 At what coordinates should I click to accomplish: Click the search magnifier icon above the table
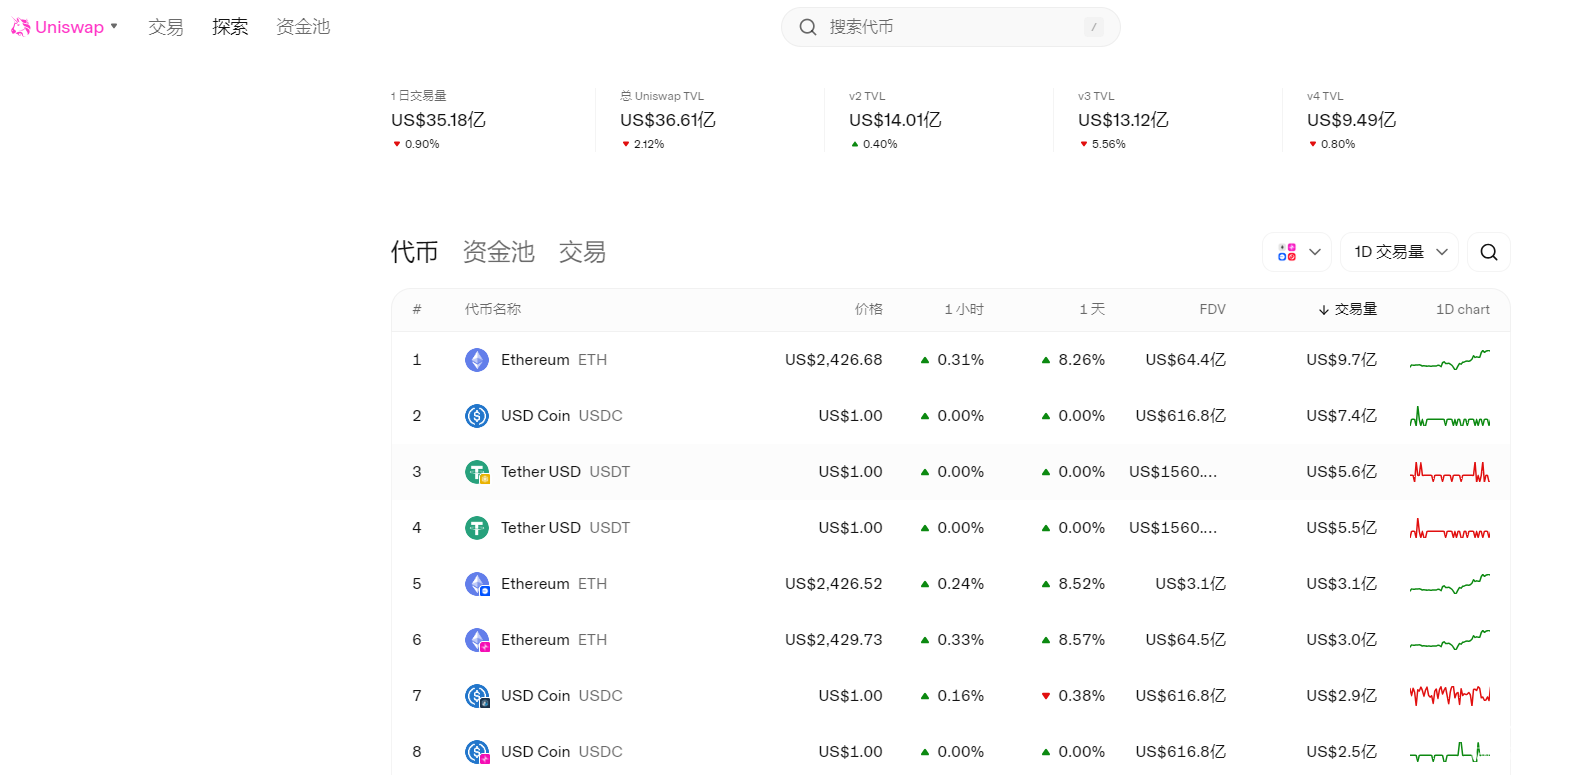coord(1488,252)
